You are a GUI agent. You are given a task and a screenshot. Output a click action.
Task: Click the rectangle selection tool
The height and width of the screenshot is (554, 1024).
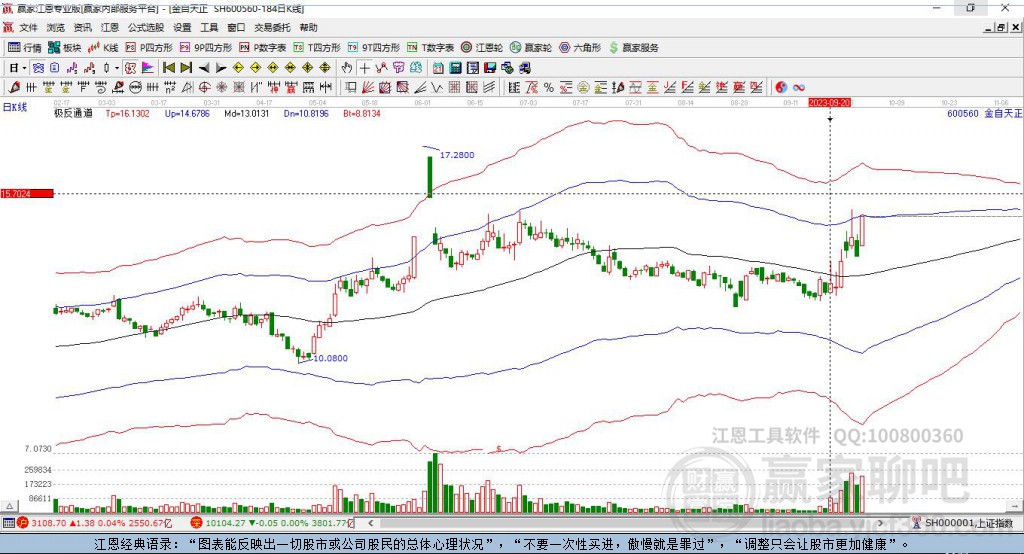point(351,87)
